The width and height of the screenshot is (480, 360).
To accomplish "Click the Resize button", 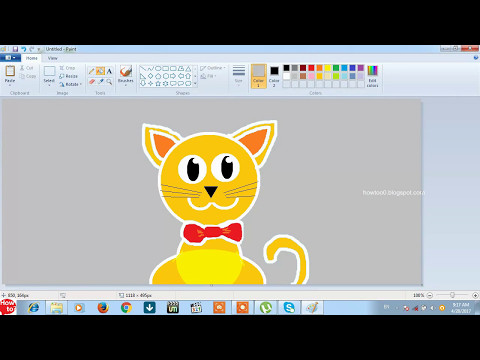I will (x=68, y=76).
